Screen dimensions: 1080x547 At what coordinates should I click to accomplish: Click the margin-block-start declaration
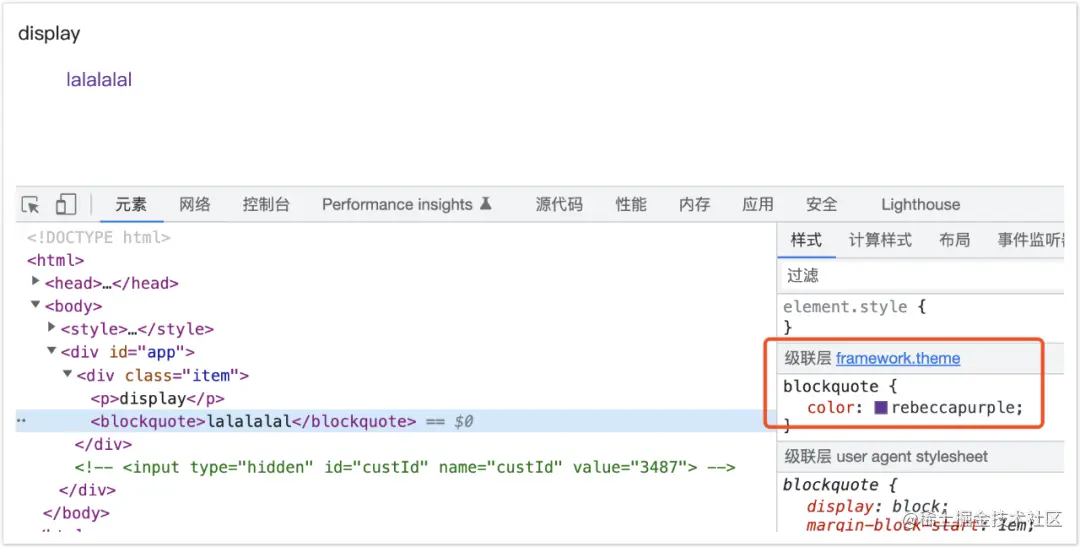tap(920, 525)
